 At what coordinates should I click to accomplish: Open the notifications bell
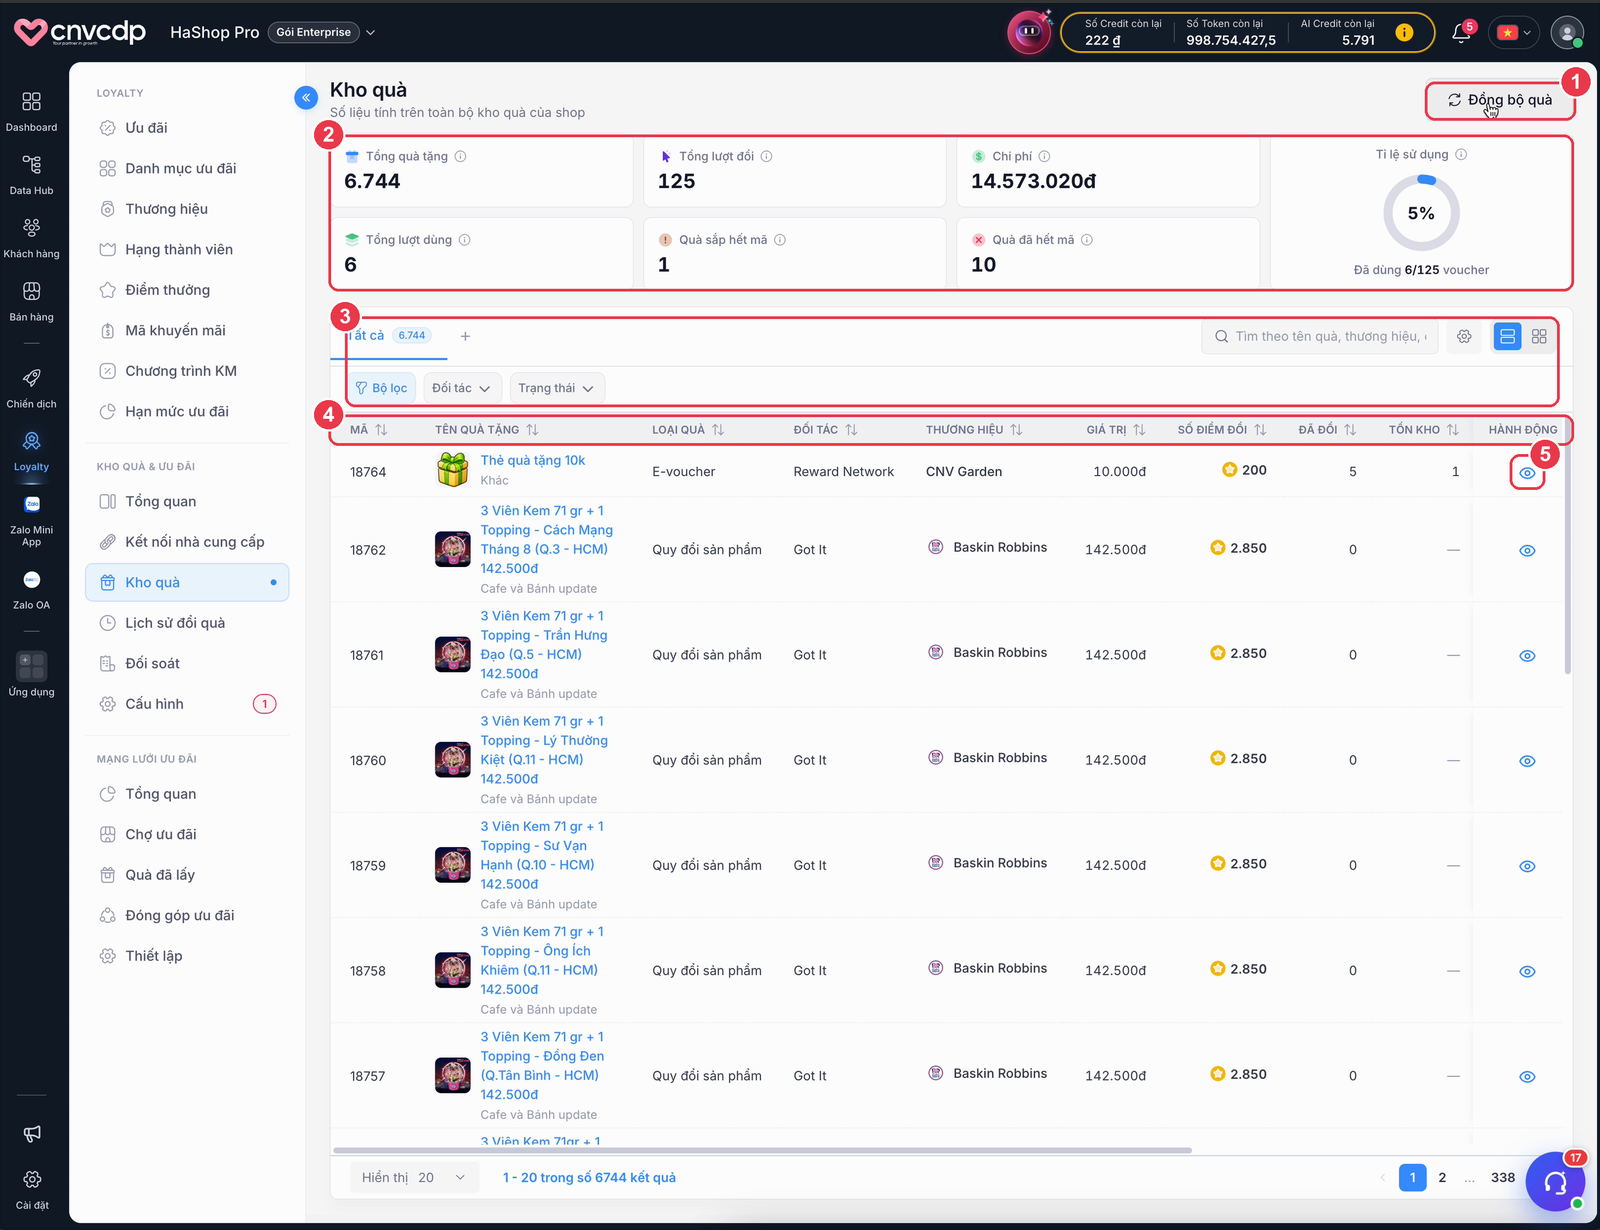[1461, 33]
